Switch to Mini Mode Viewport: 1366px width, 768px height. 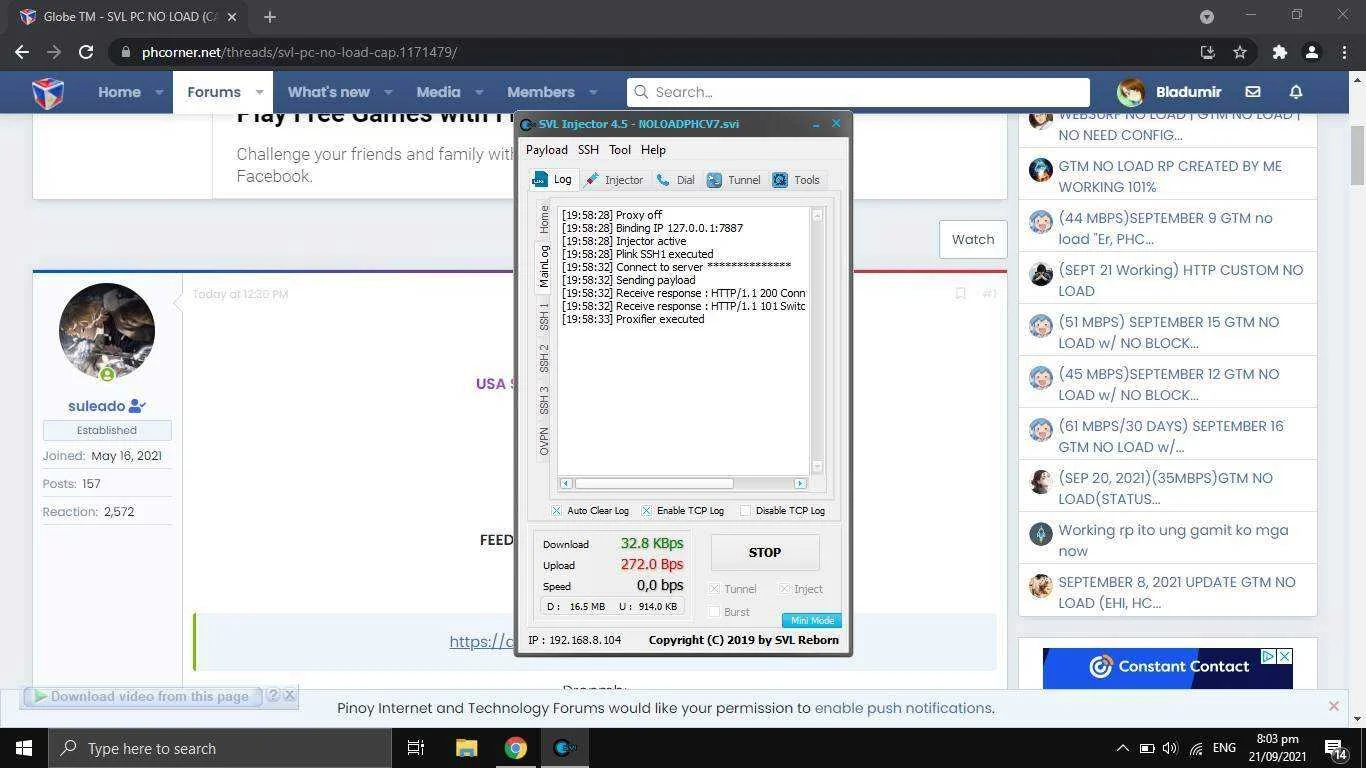[x=811, y=620]
